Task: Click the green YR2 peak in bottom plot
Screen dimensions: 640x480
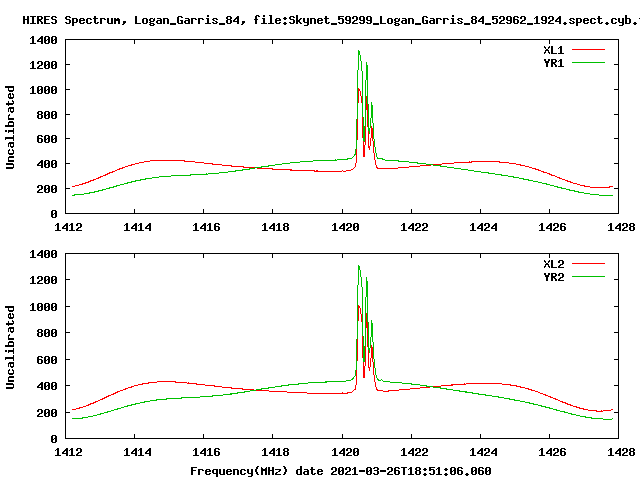Action: [359, 267]
